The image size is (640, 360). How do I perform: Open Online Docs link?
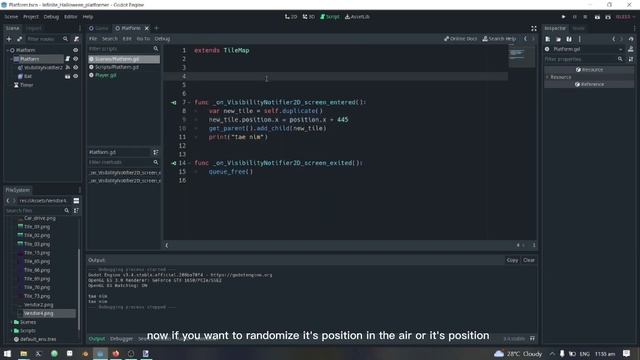point(460,39)
